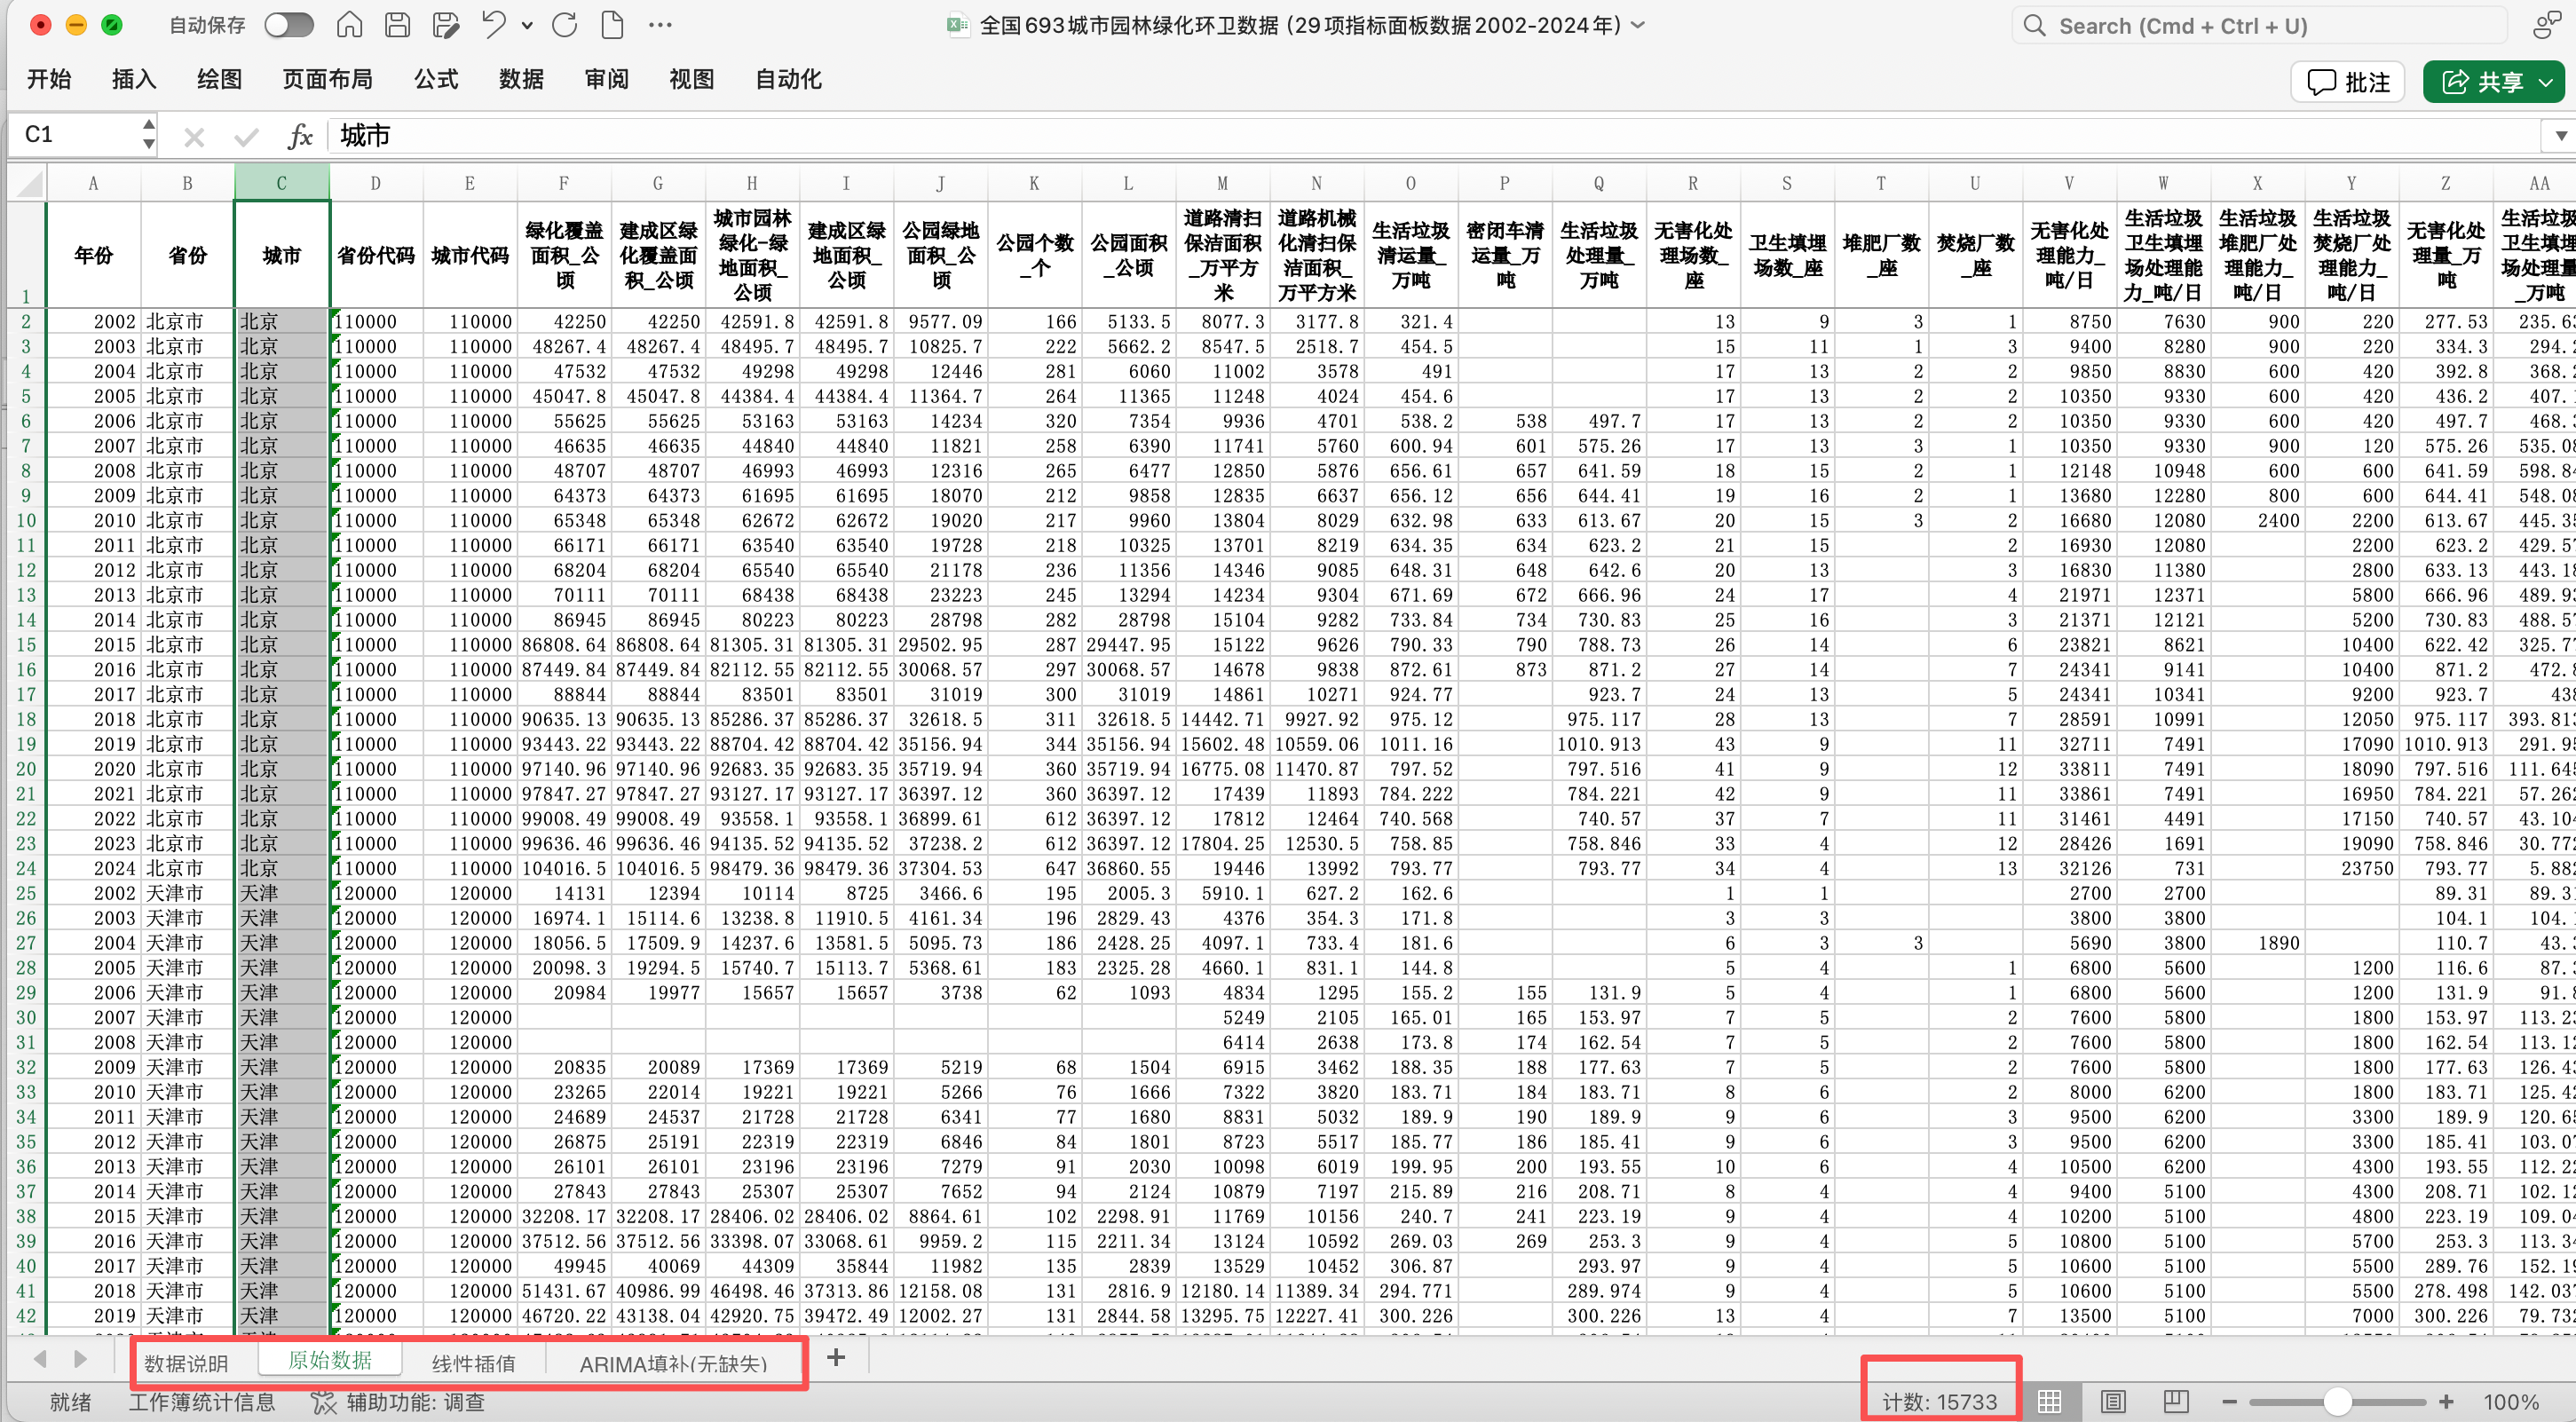Switch to the 线性插值 sheet tab
This screenshot has height=1422, width=2576.
pyautogui.click(x=473, y=1363)
